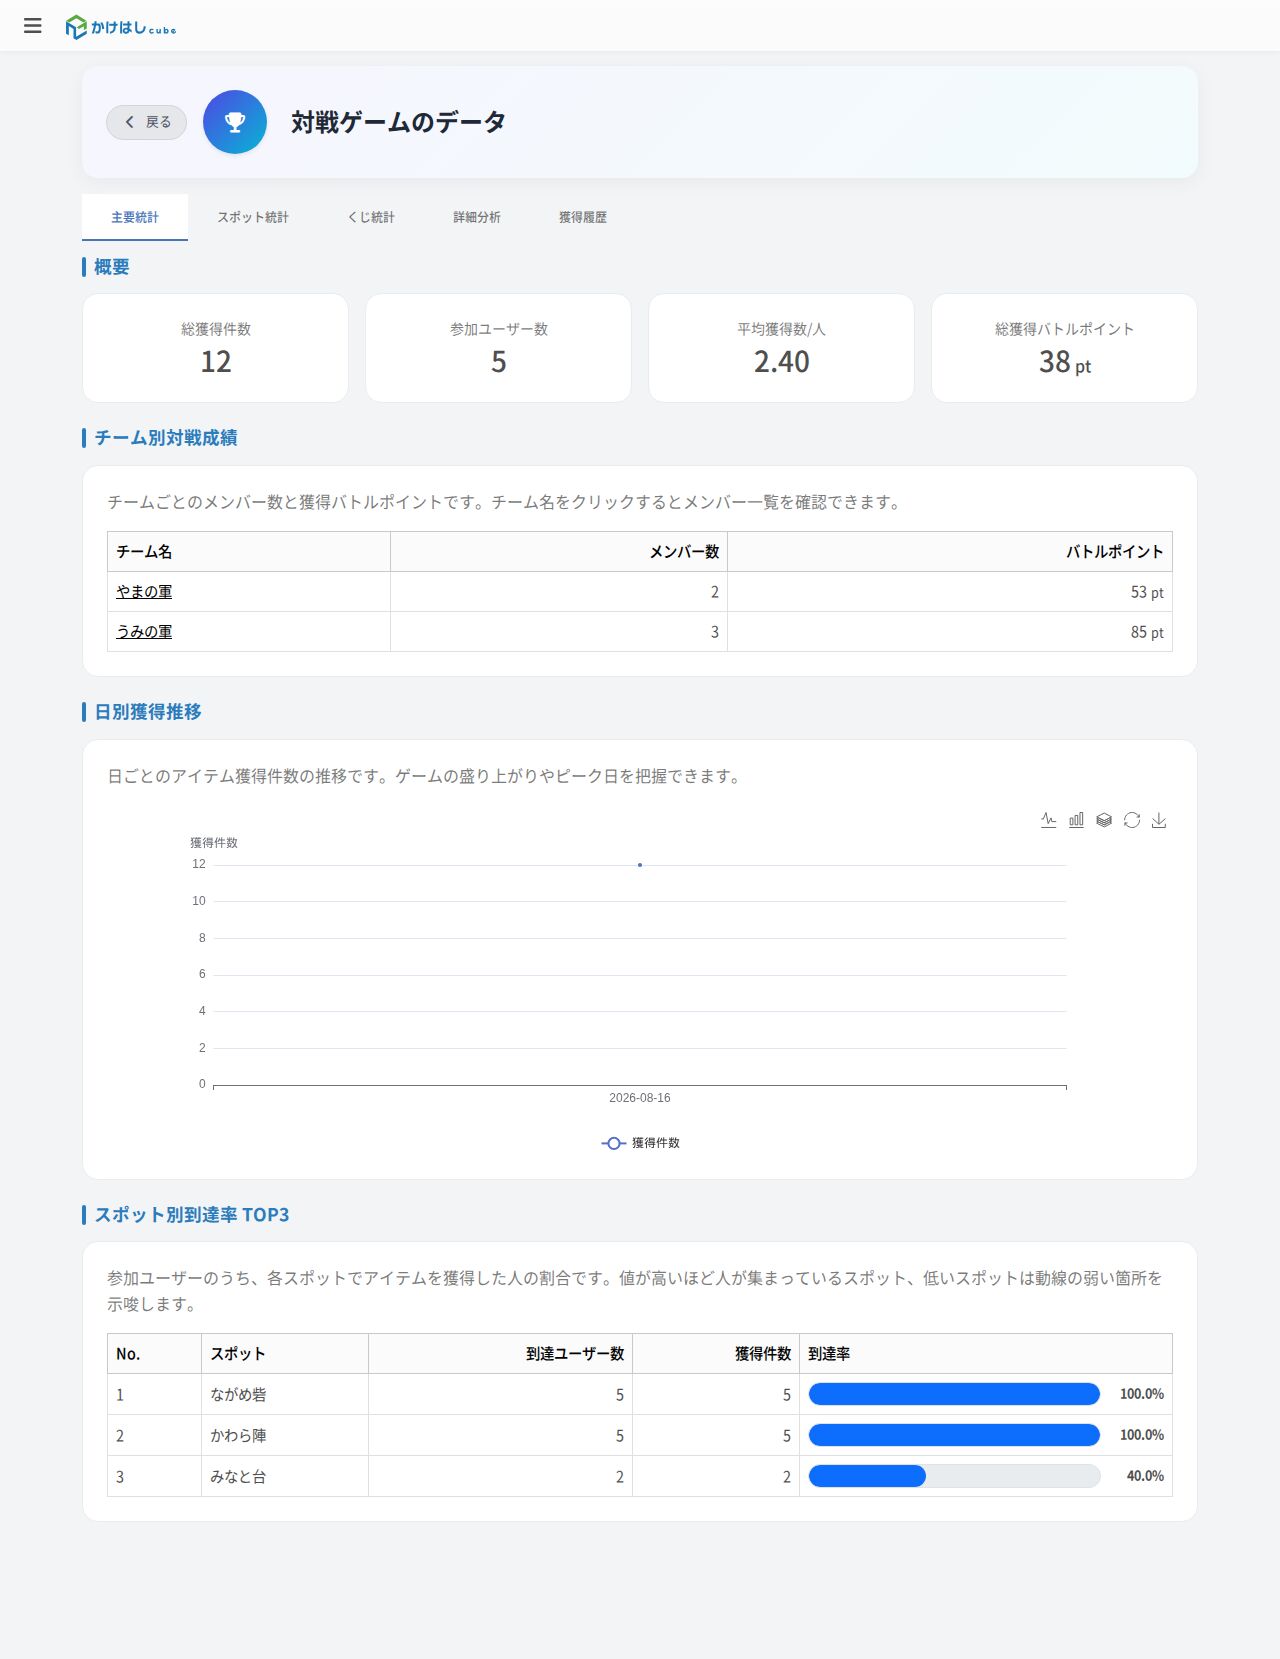Click the みなと台 40.0% progress bar
This screenshot has height=1659, width=1280.
coord(954,1476)
